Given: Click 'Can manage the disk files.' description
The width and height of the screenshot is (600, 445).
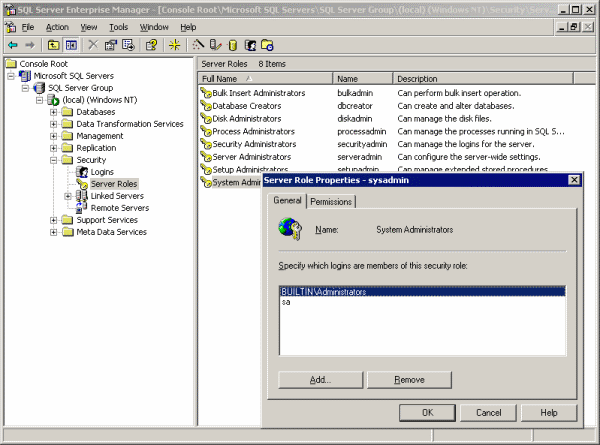Looking at the screenshot, I should point(444,119).
